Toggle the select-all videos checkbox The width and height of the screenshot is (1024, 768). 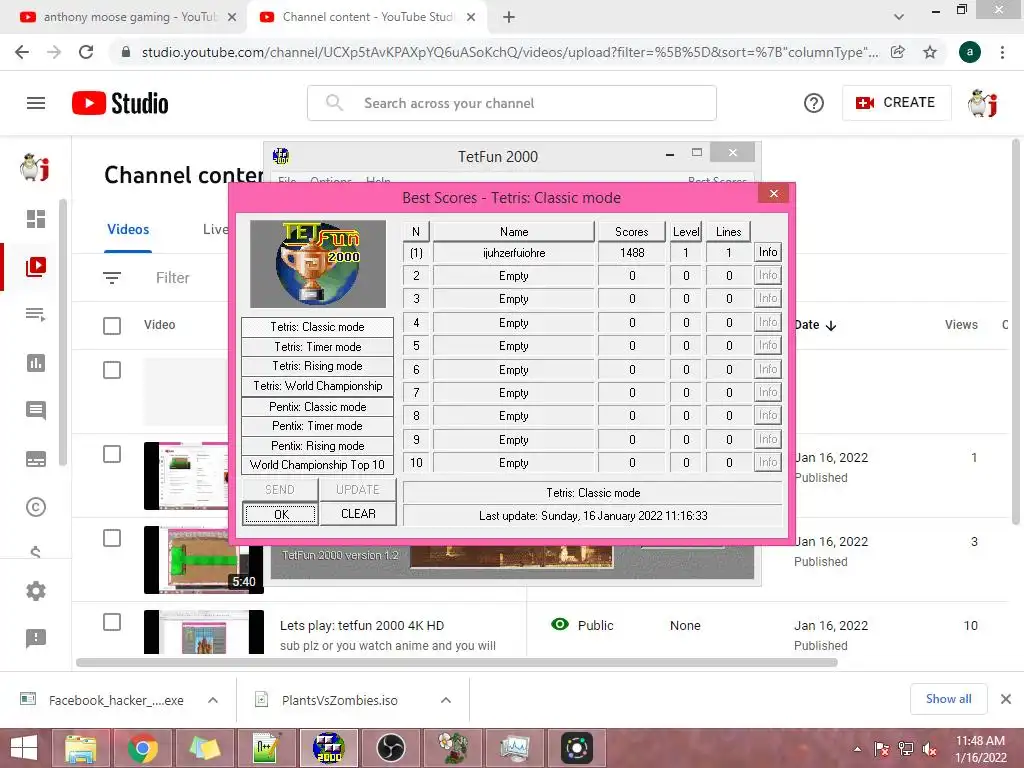pos(112,325)
